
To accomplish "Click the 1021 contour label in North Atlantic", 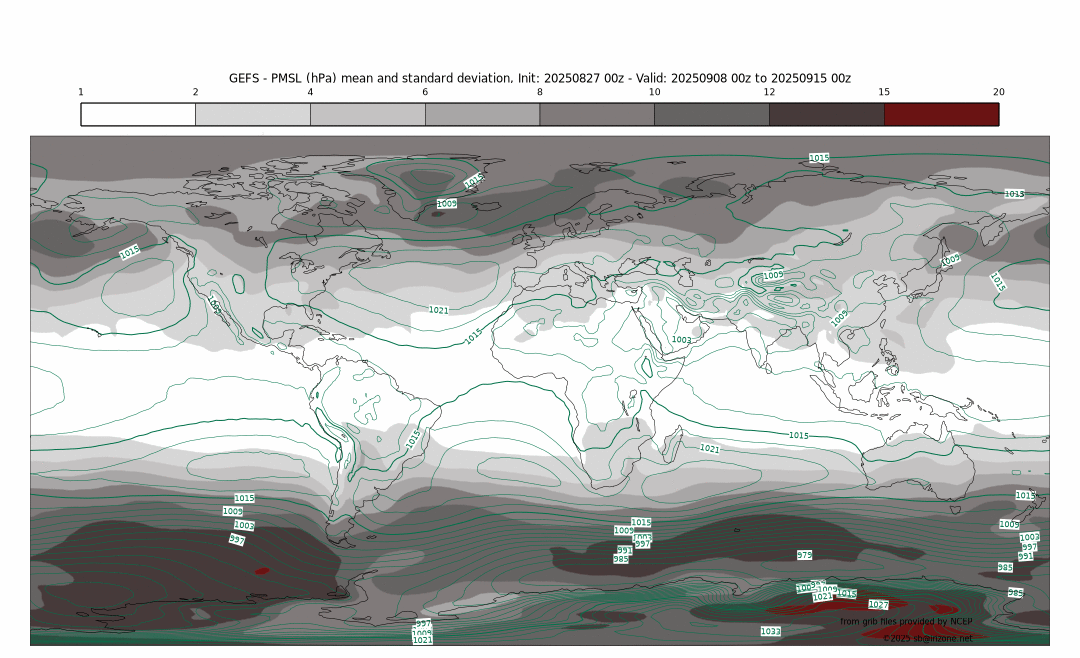I will tap(438, 310).
